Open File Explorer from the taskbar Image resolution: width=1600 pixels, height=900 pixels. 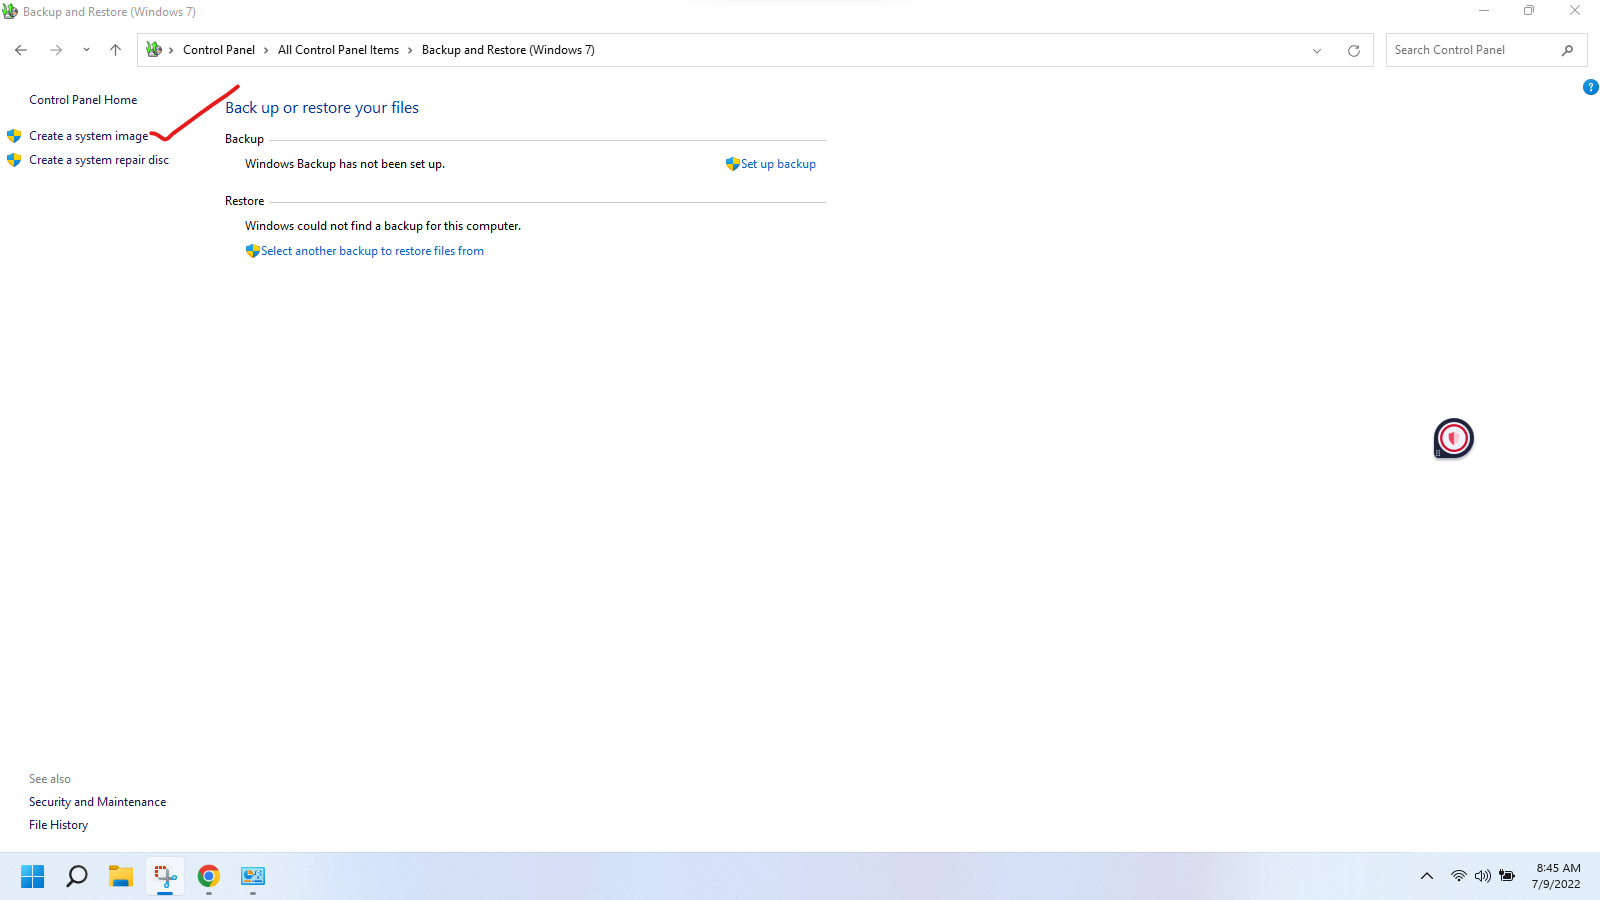(x=121, y=876)
